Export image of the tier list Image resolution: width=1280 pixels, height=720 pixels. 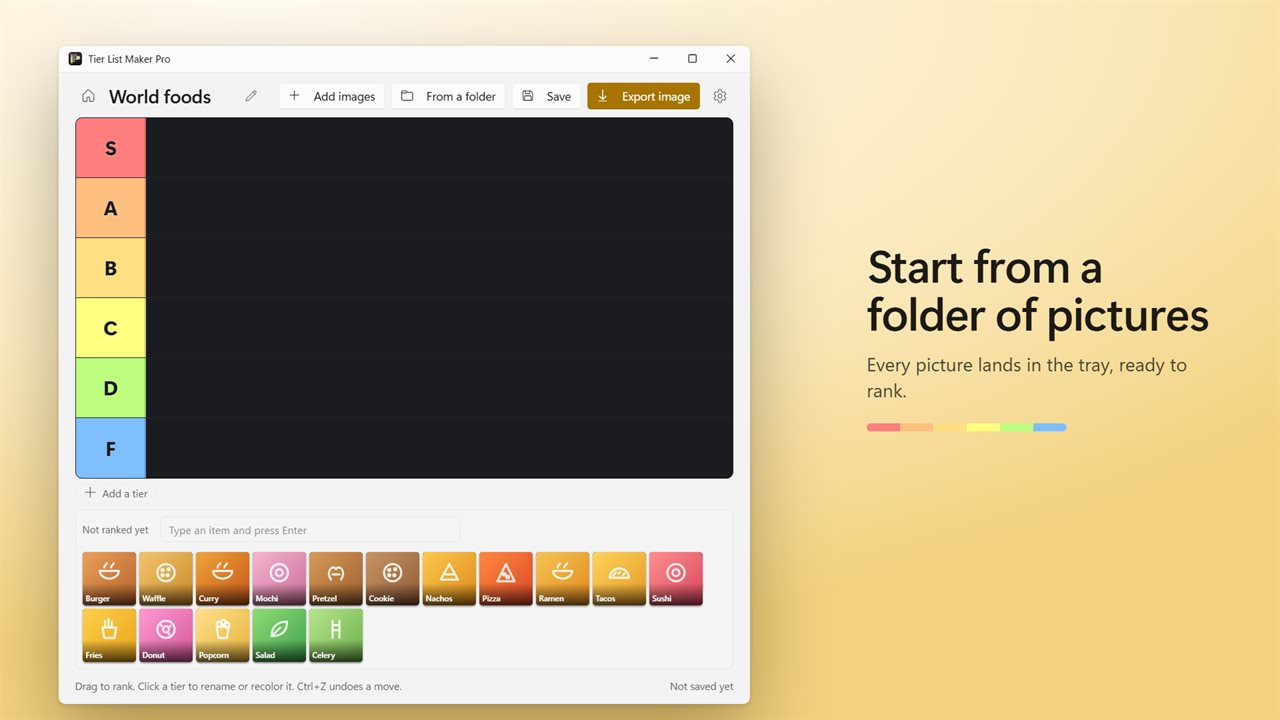click(x=643, y=96)
